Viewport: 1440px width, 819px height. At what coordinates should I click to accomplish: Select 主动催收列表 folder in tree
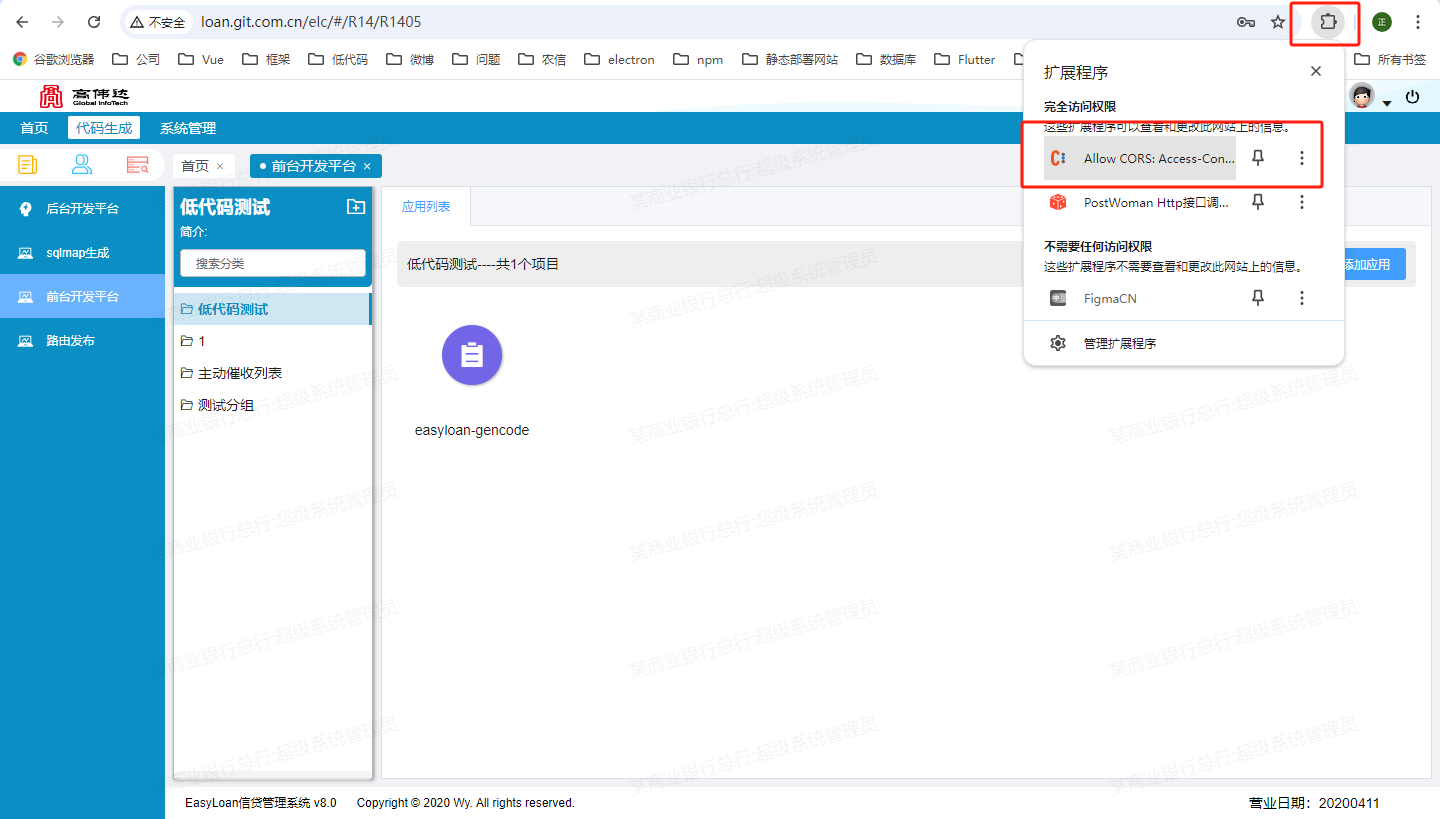[x=240, y=373]
